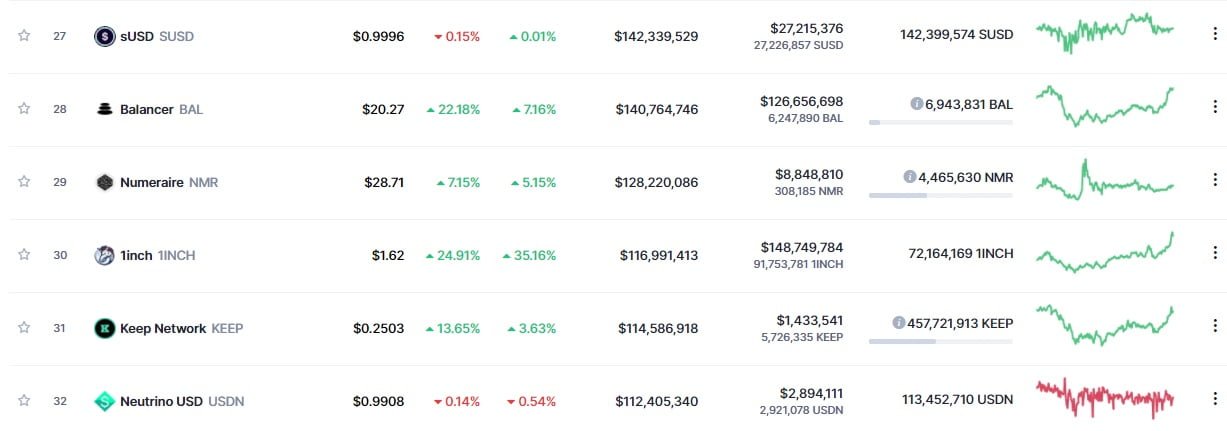Favorite 1inch with the star icon
Viewport: 1227px width, 431px height.
pyautogui.click(x=24, y=255)
